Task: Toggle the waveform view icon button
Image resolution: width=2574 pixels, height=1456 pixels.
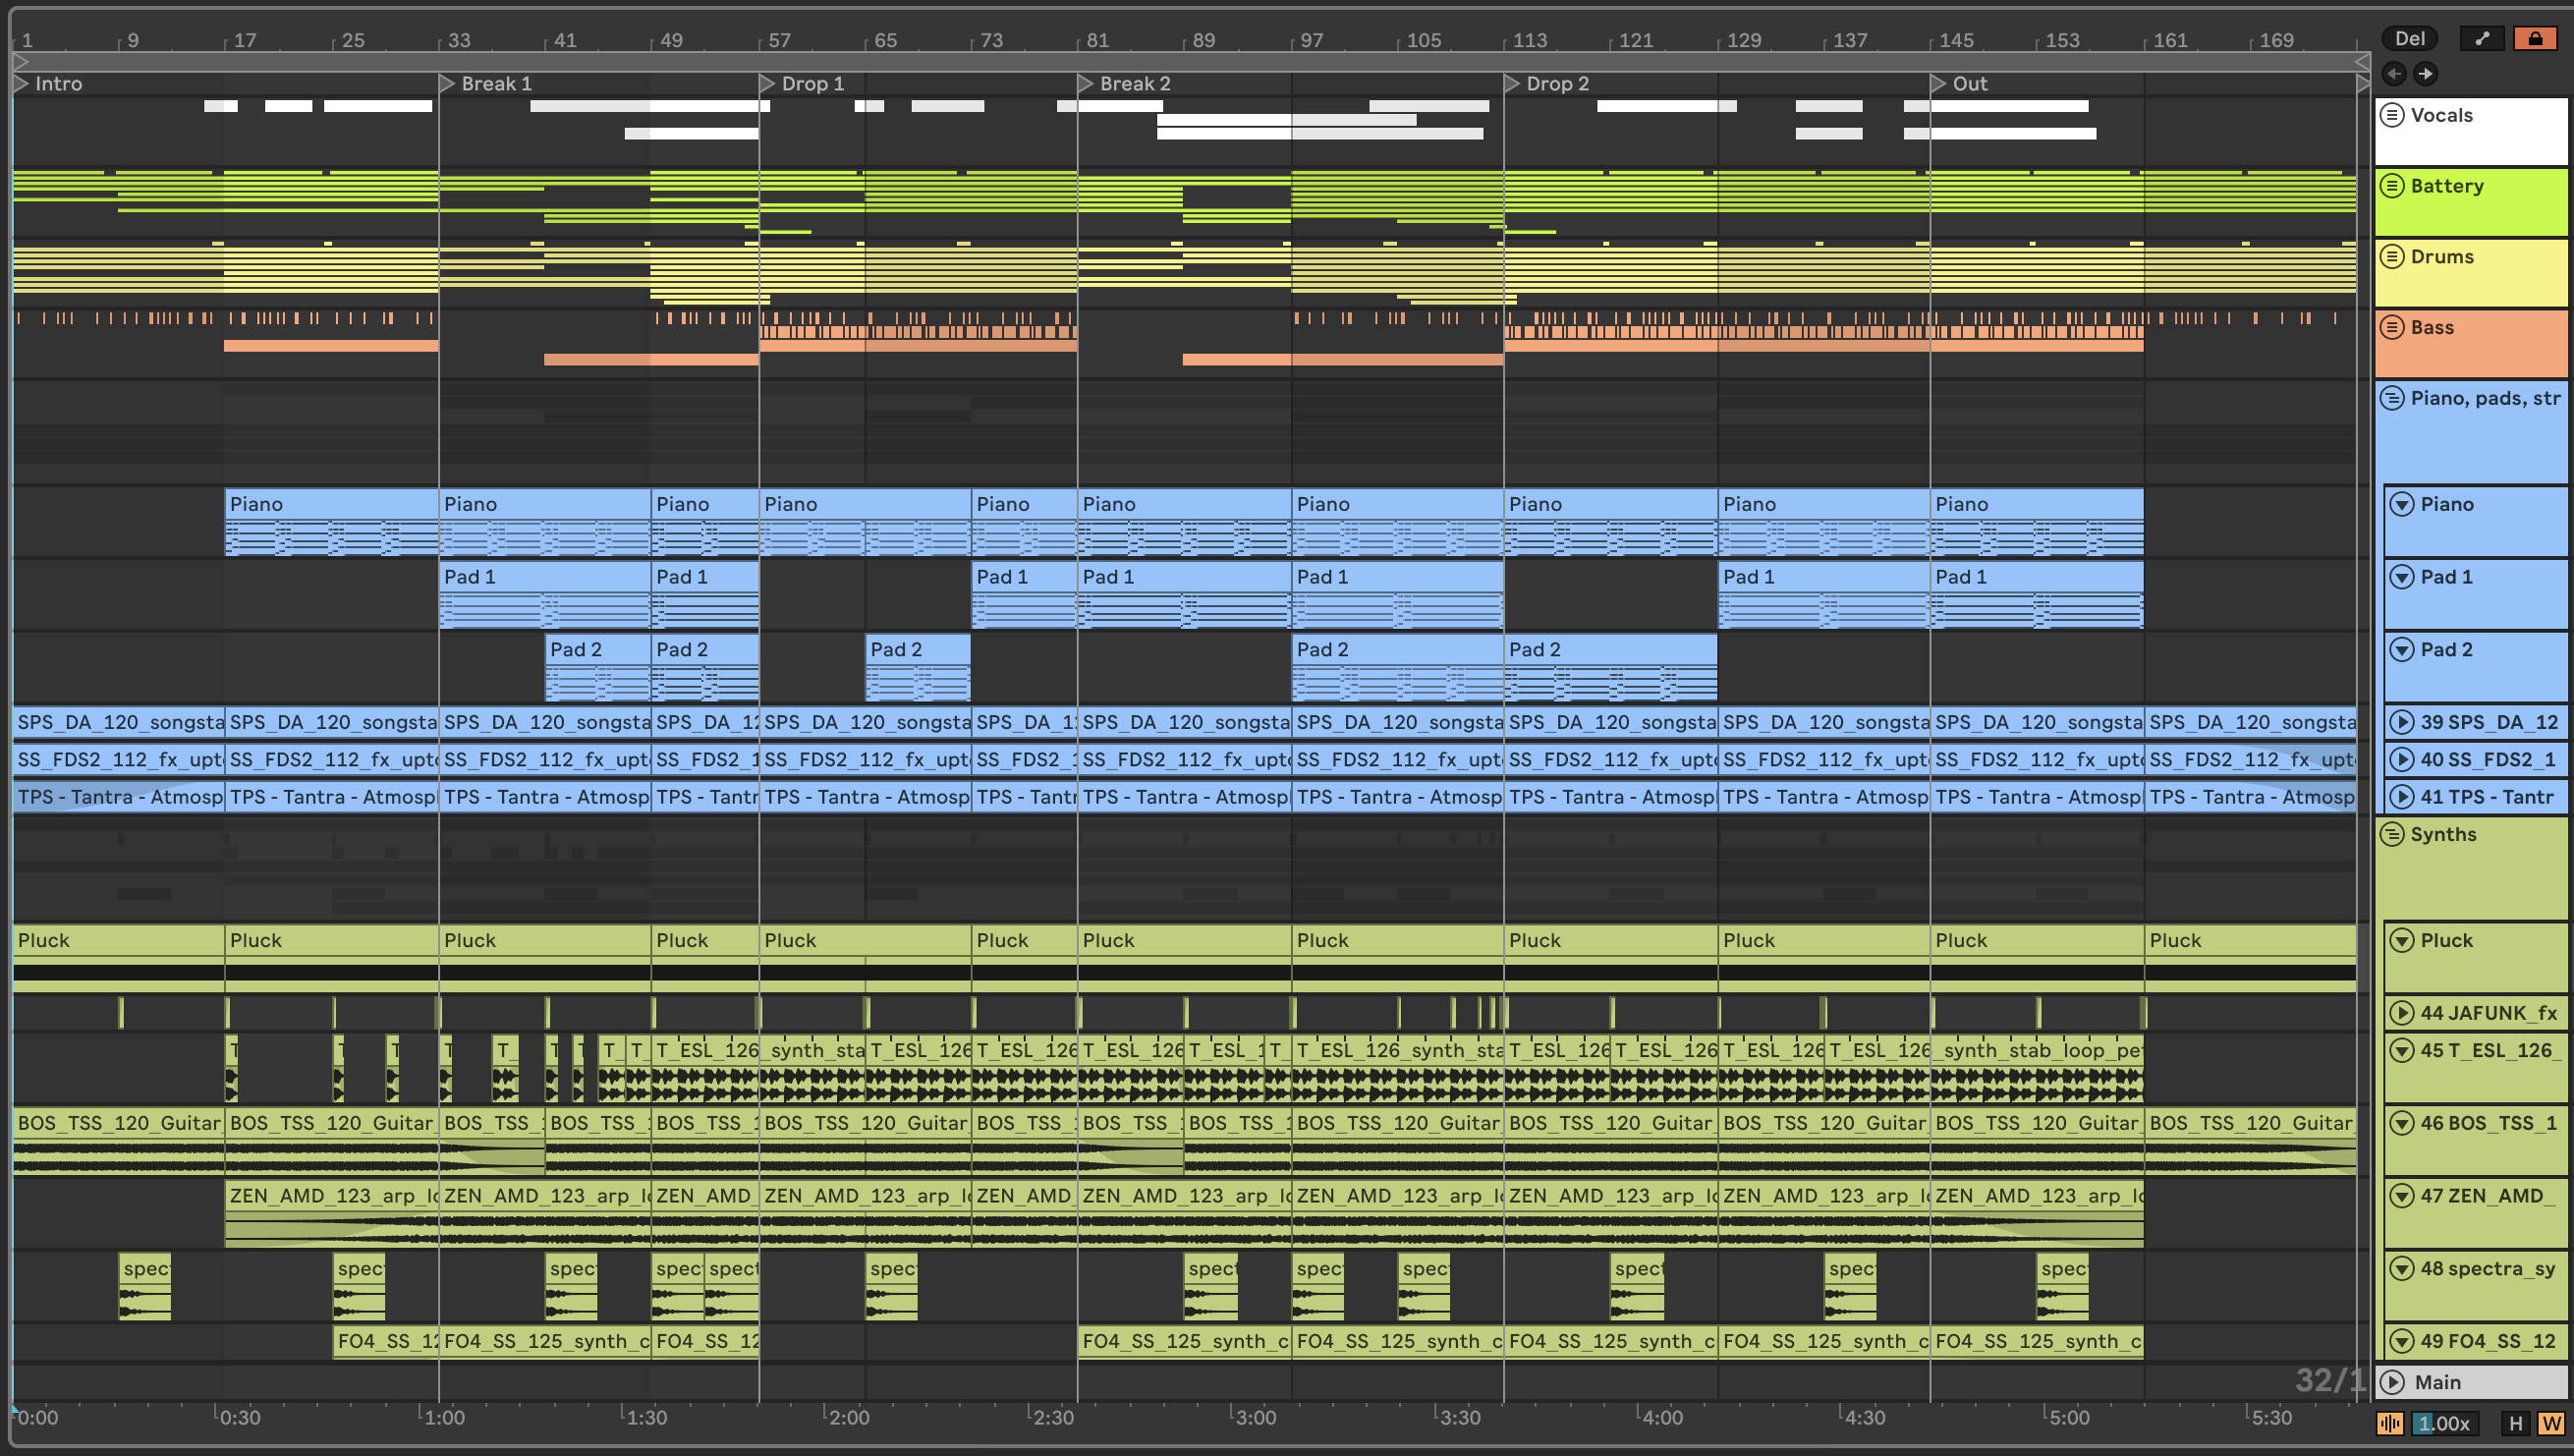Action: point(2389,1423)
